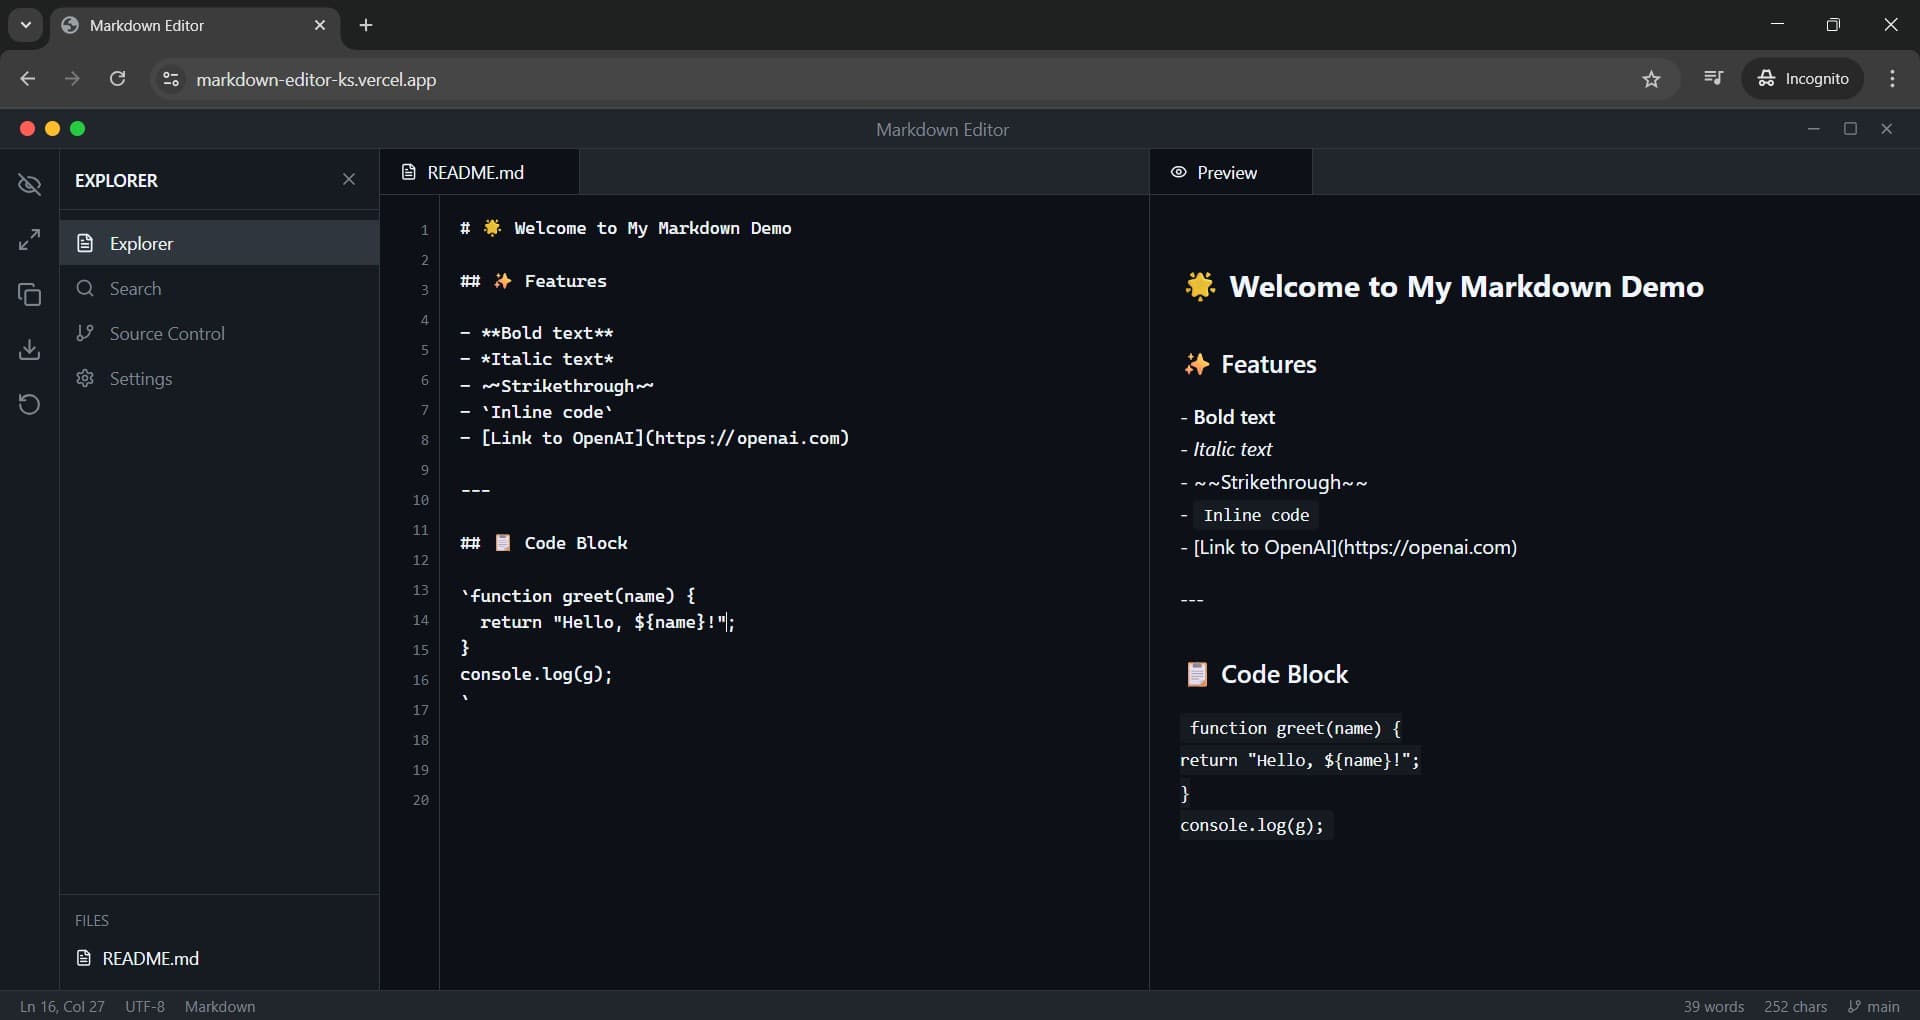
Task: Click the UTF-8 encoding indicator
Action: (x=144, y=1006)
